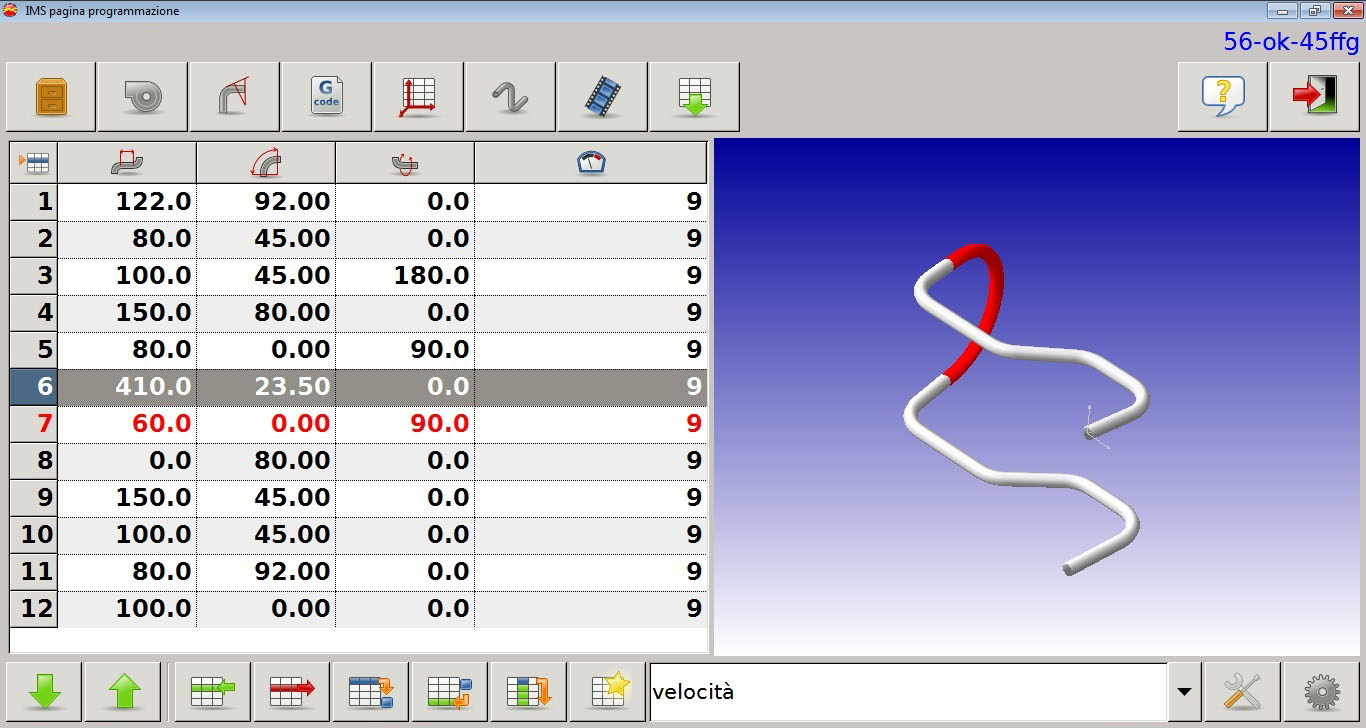The width and height of the screenshot is (1366, 728).
Task: Open the file archive cabinet icon
Action: click(51, 97)
